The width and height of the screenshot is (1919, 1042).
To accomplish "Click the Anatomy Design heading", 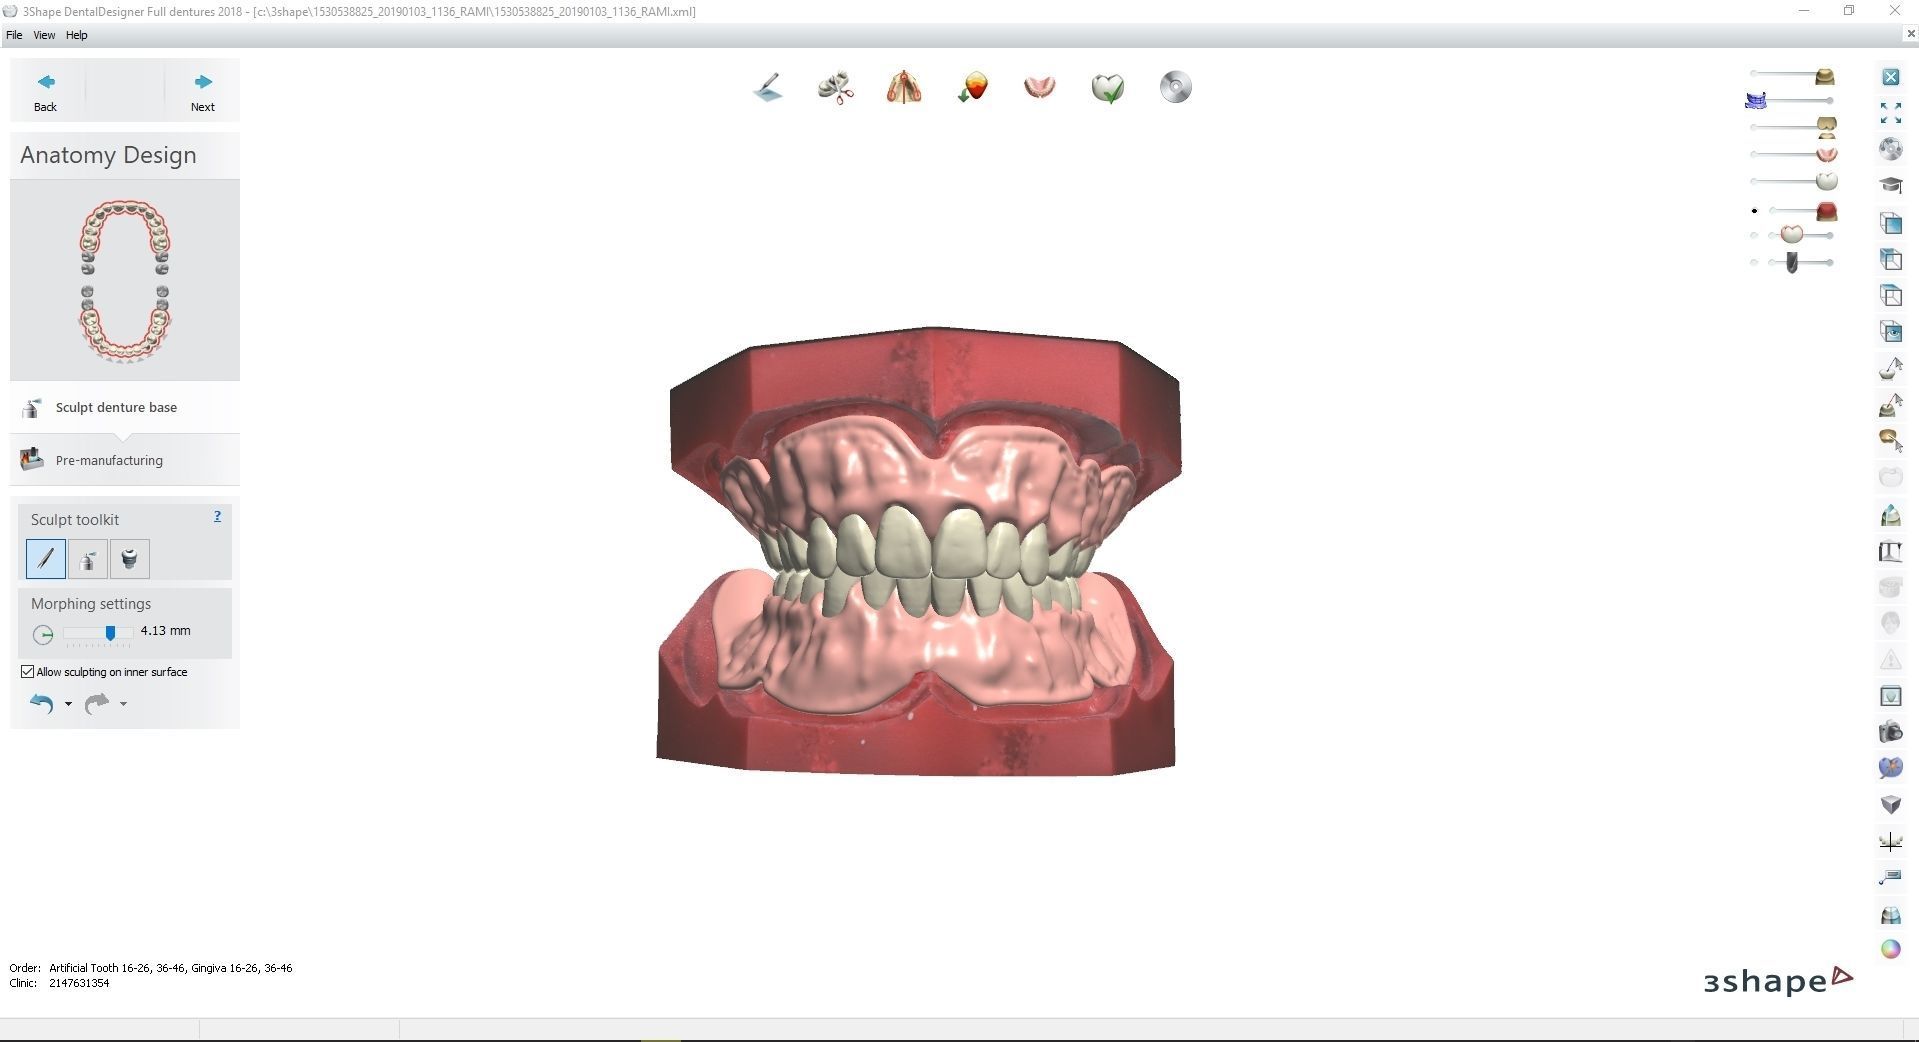I will (x=108, y=155).
